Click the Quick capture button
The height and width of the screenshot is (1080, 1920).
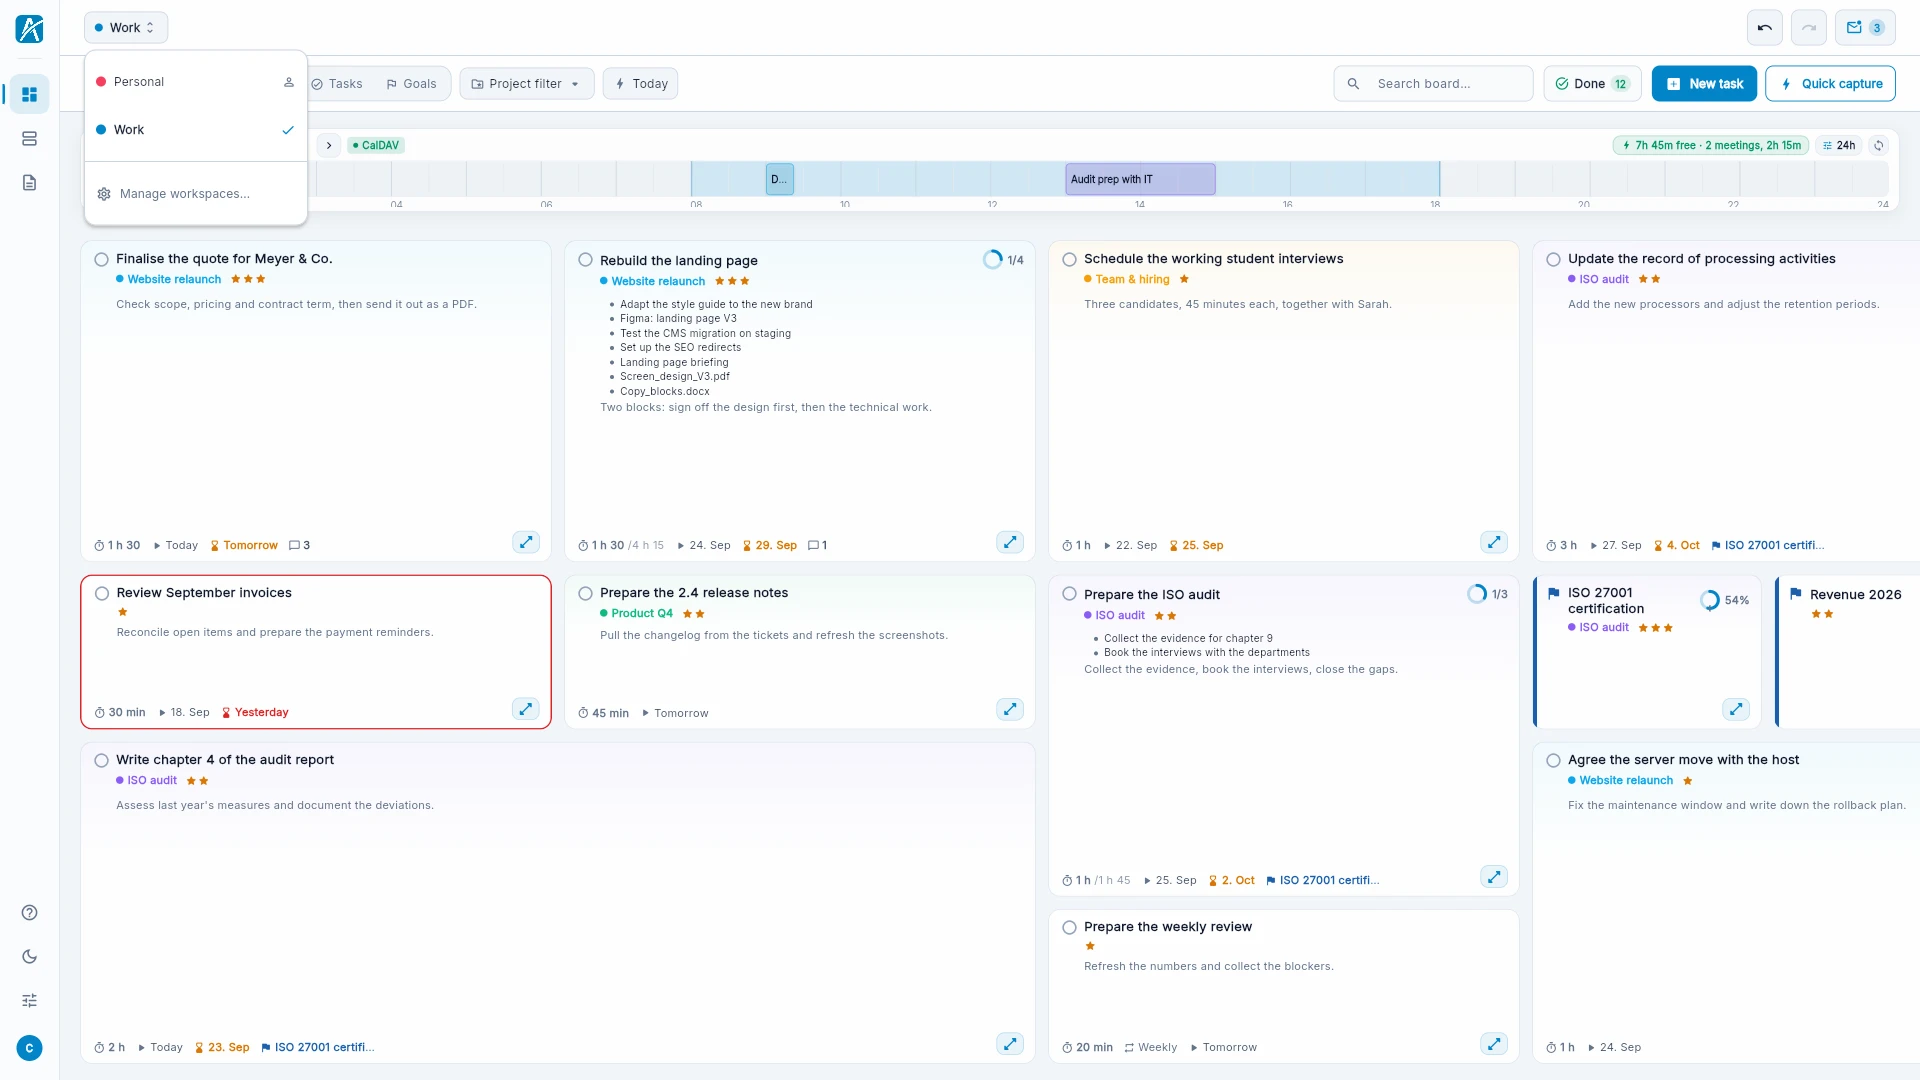pyautogui.click(x=1830, y=84)
